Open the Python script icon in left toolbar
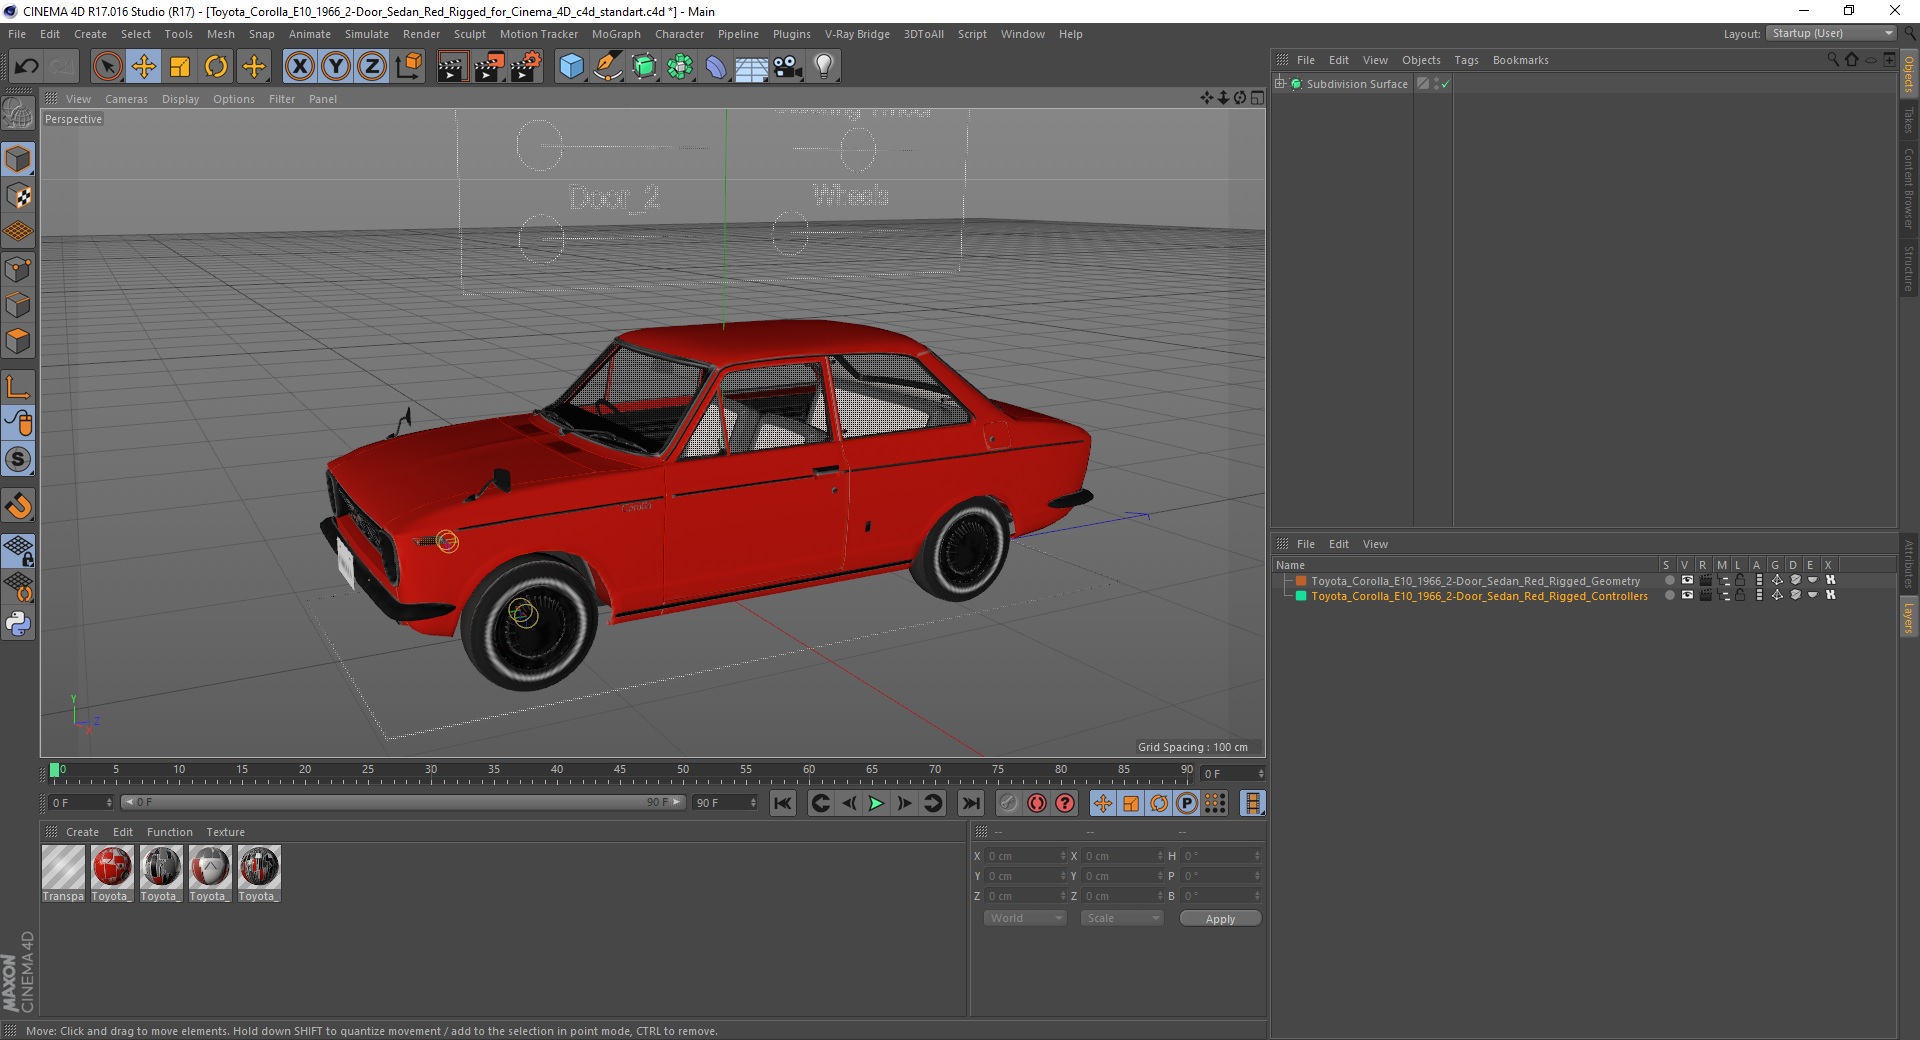Screen dimensions: 1920x1040 (18, 624)
